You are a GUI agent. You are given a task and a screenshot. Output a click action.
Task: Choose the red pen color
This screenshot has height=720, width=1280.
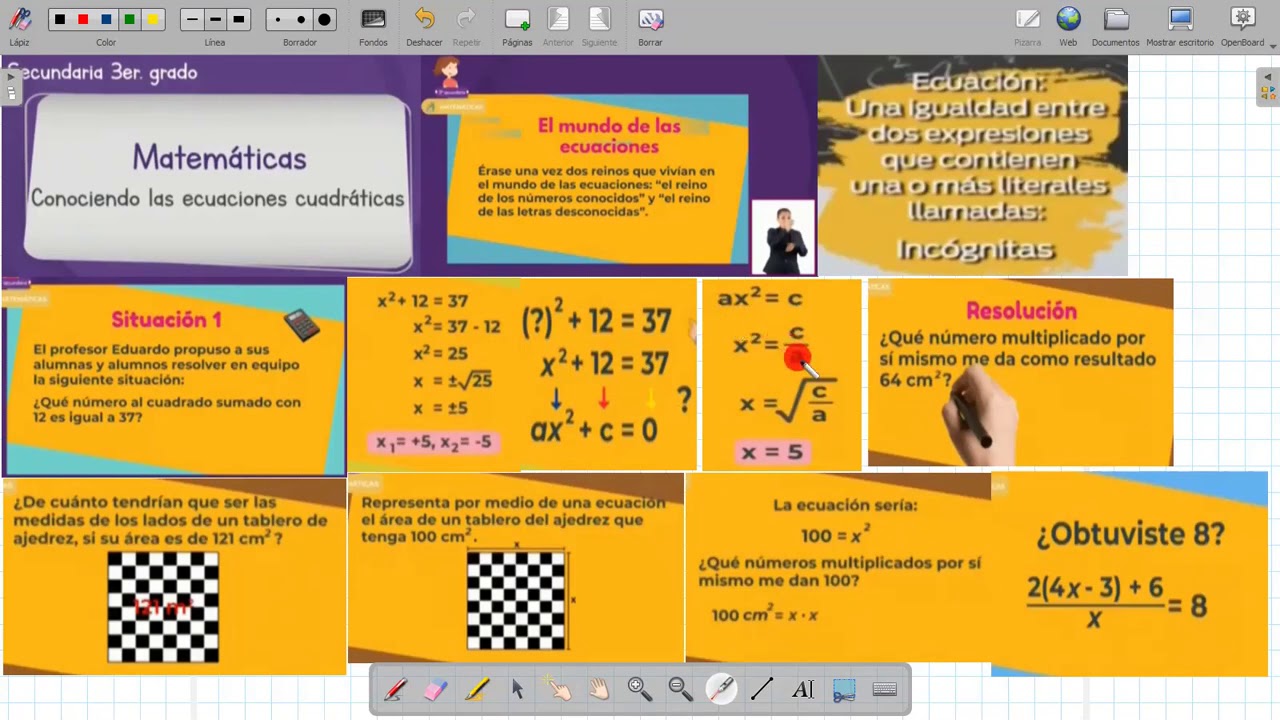click(x=83, y=20)
